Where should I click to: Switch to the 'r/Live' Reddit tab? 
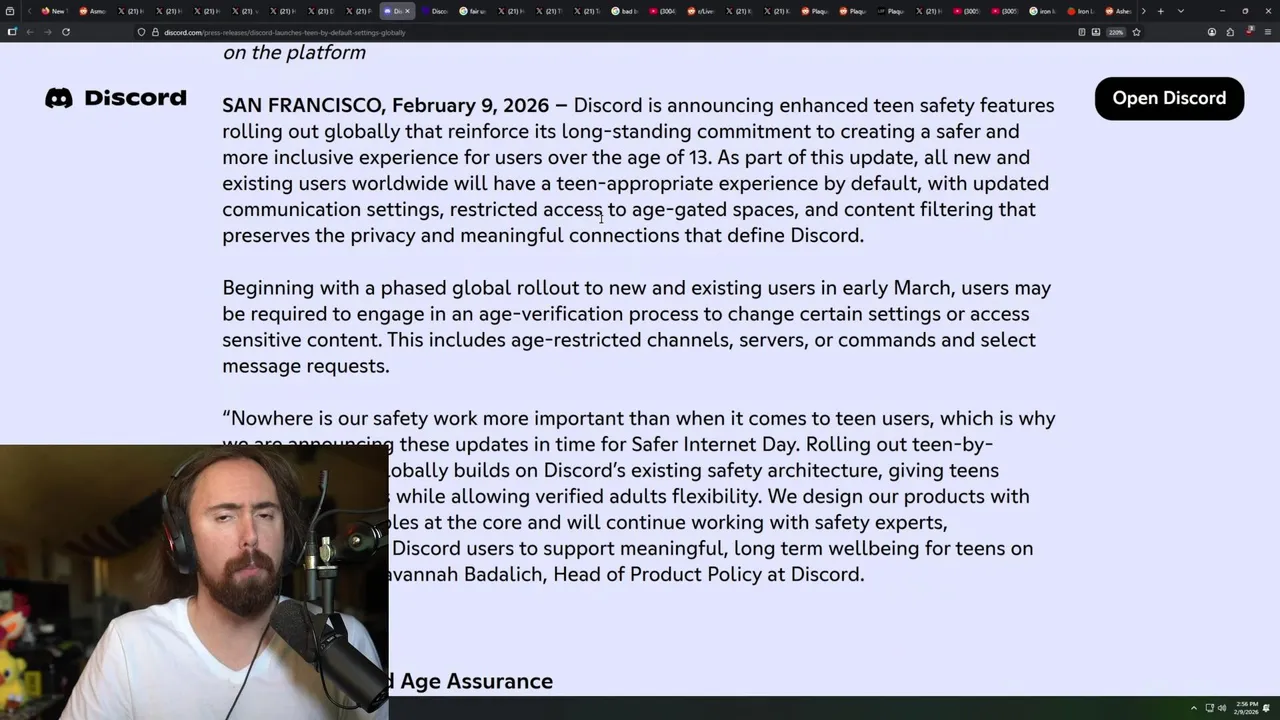tap(700, 11)
